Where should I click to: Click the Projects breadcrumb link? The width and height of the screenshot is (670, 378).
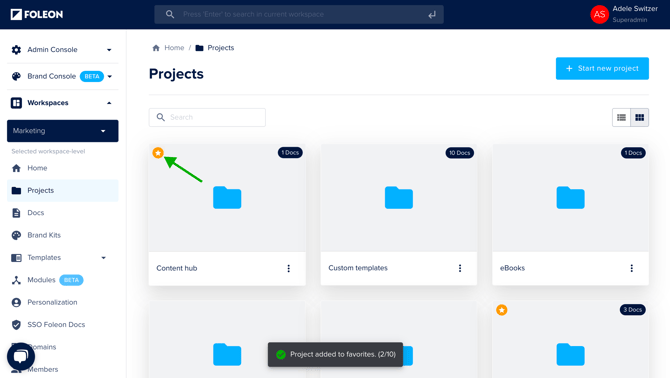tap(220, 48)
